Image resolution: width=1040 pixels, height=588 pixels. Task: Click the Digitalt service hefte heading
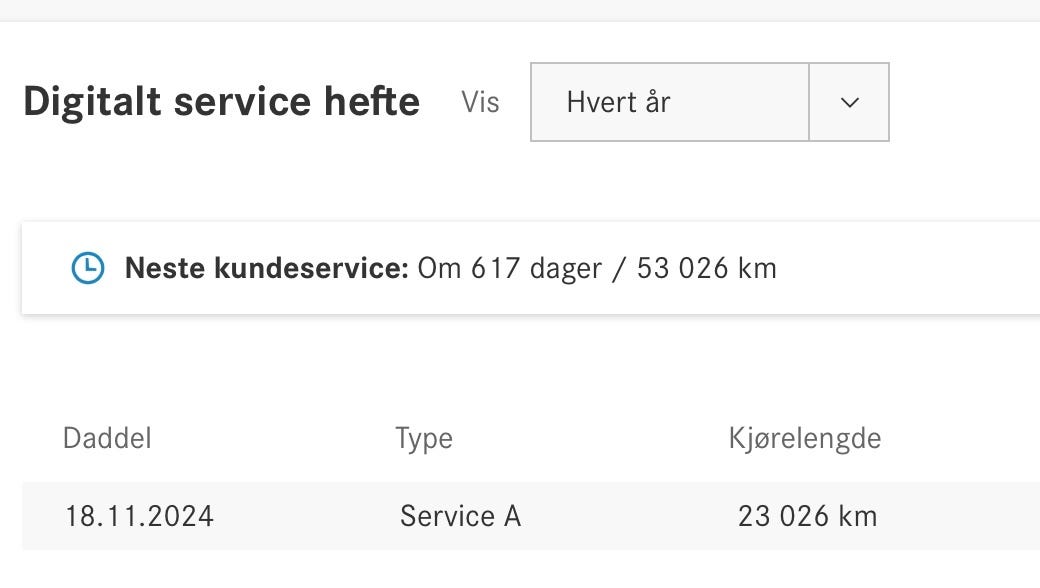point(222,101)
